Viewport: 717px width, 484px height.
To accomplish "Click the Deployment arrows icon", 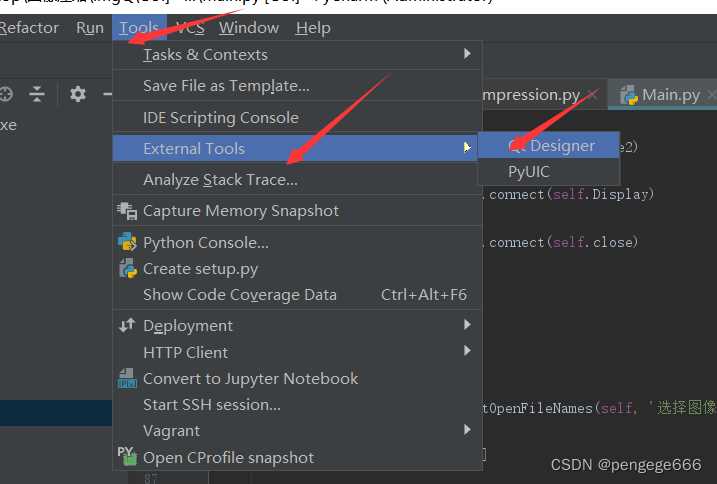I will click(127, 325).
